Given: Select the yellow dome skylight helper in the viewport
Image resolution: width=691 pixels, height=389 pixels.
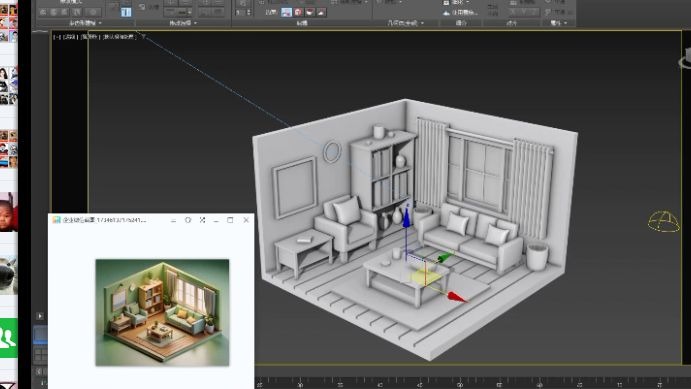Looking at the screenshot, I should click(x=664, y=221).
